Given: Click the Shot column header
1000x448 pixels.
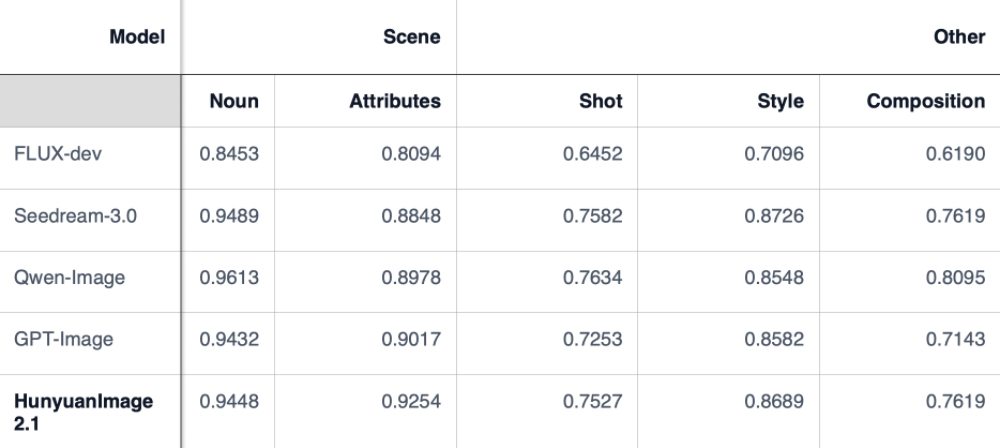Looking at the screenshot, I should tap(600, 101).
